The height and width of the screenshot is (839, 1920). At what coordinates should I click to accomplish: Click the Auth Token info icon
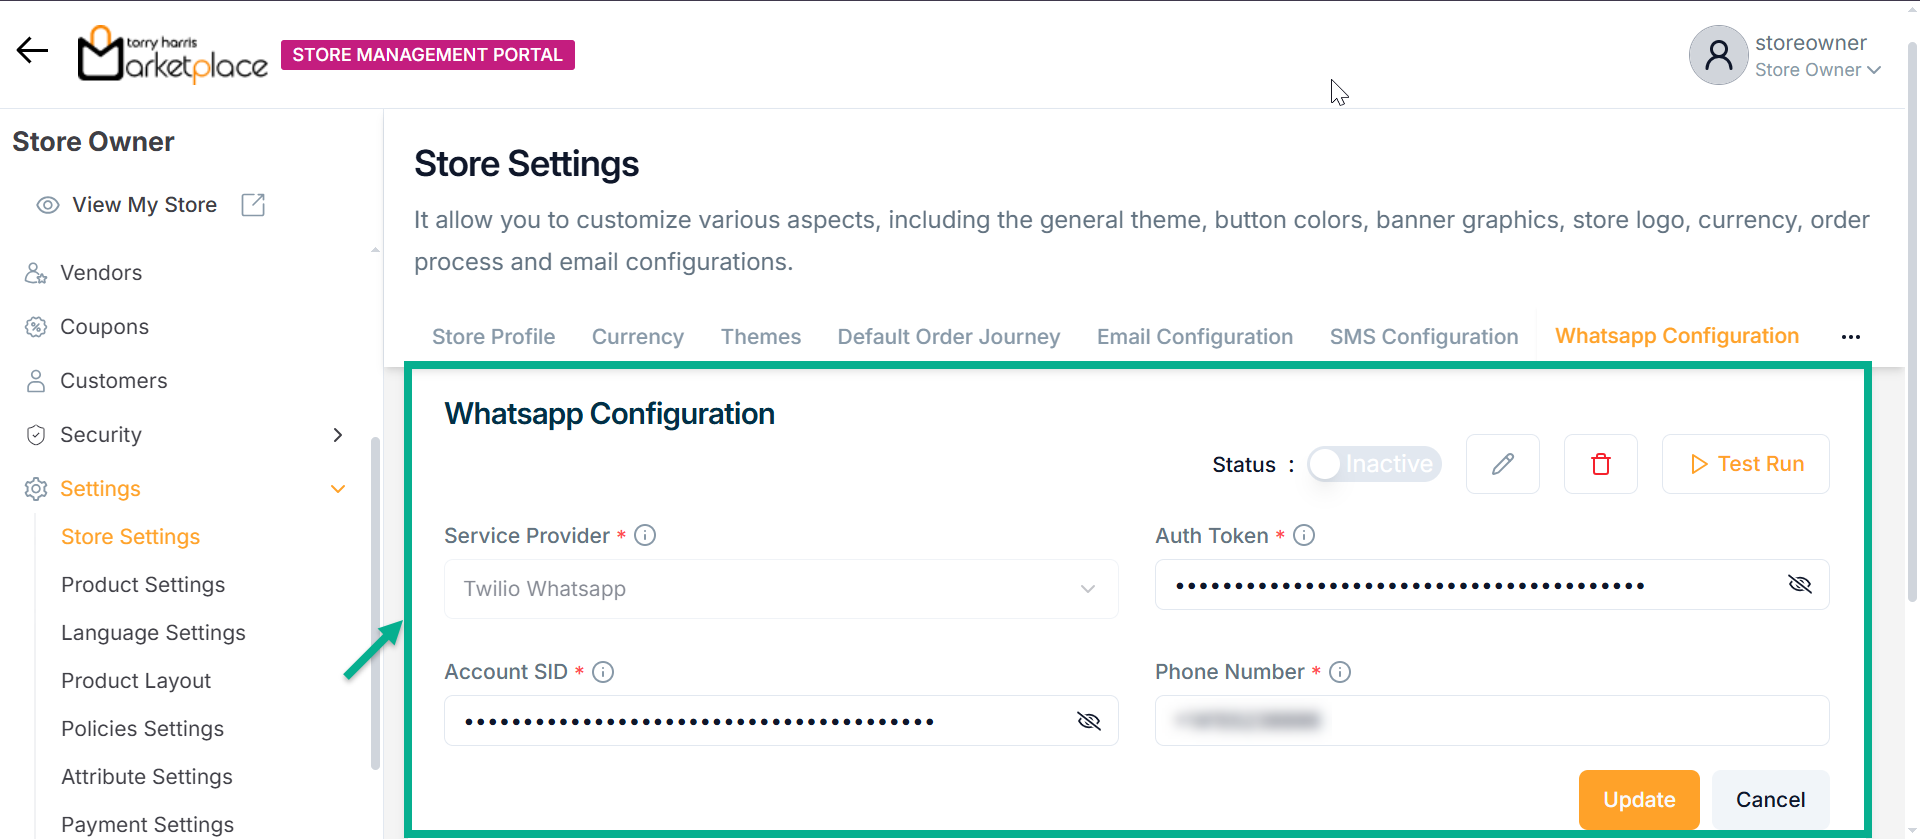click(1304, 536)
